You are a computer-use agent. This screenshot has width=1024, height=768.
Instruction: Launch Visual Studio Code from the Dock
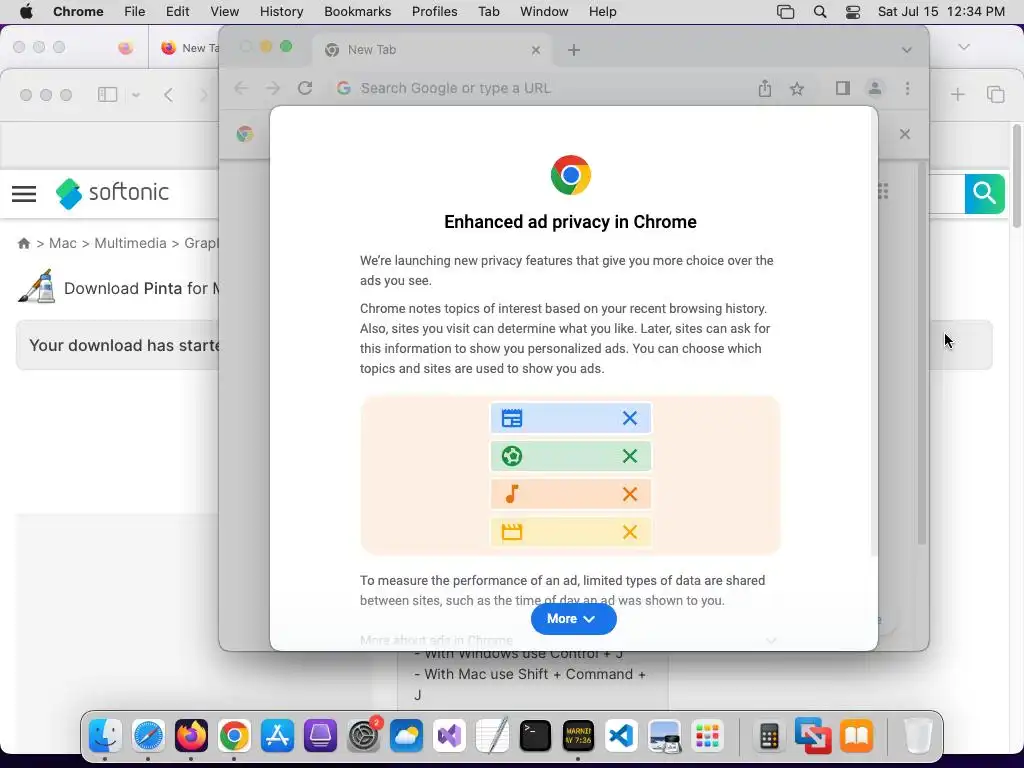coord(621,736)
